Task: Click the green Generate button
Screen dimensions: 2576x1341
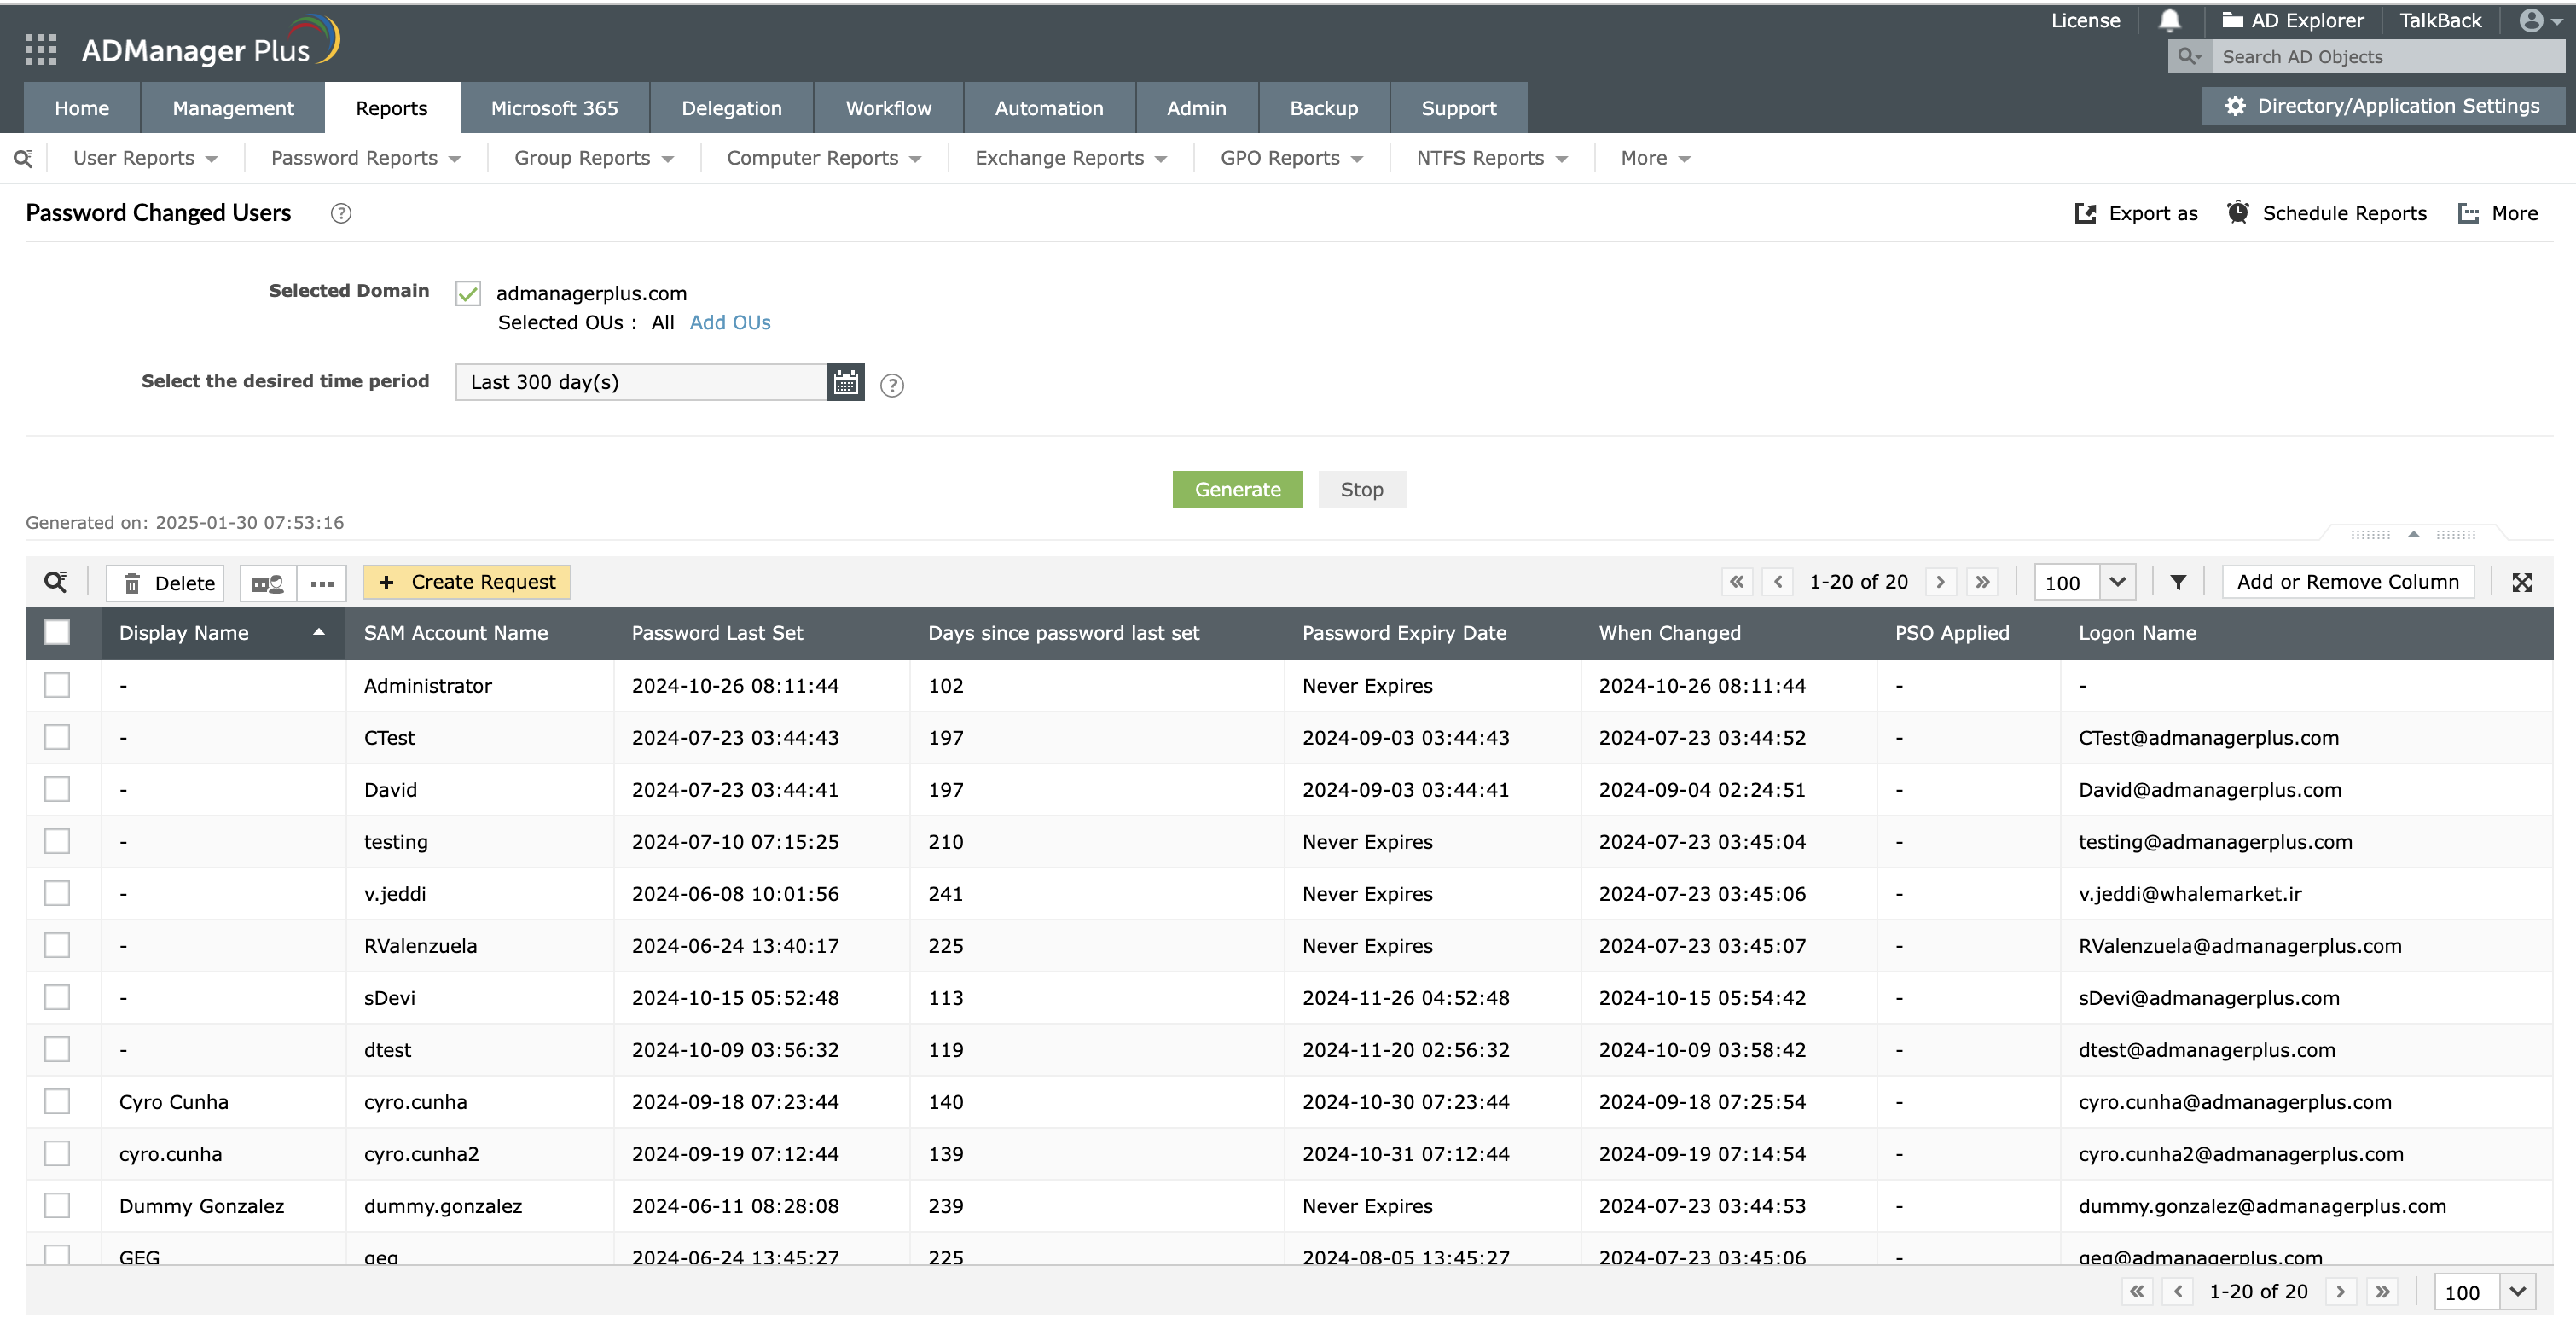Action: 1237,490
